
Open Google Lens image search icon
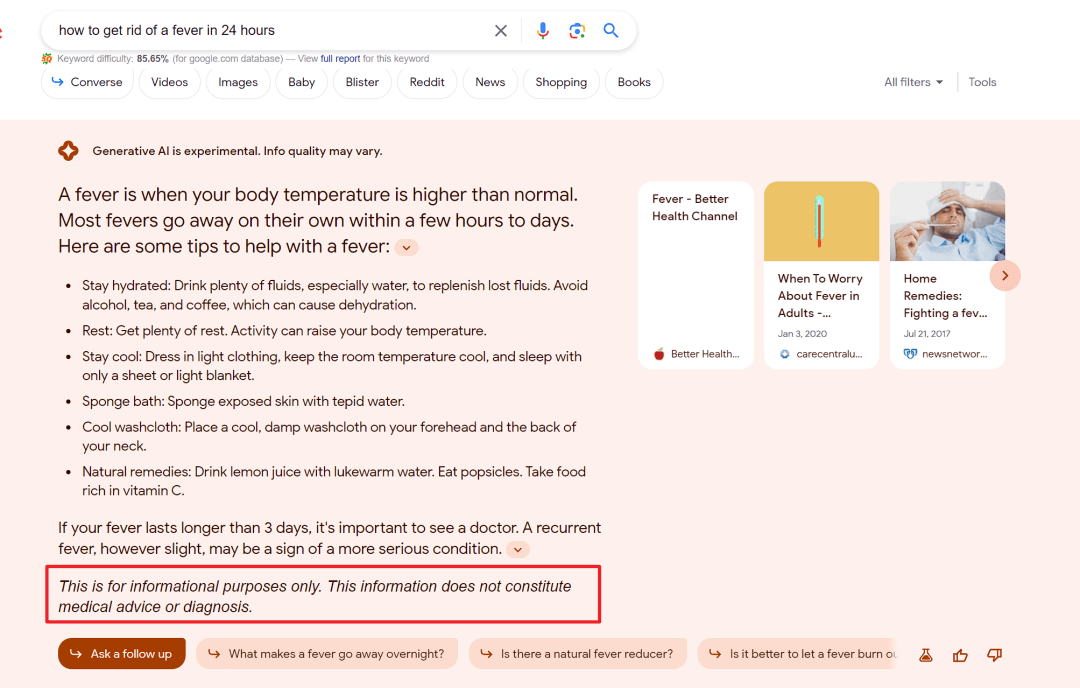click(577, 30)
